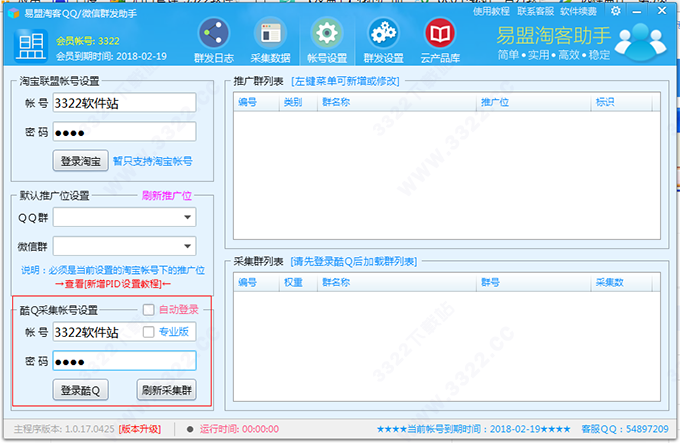Minimize the 易盟淘客 window
This screenshot has height=443, width=680.
click(x=637, y=11)
